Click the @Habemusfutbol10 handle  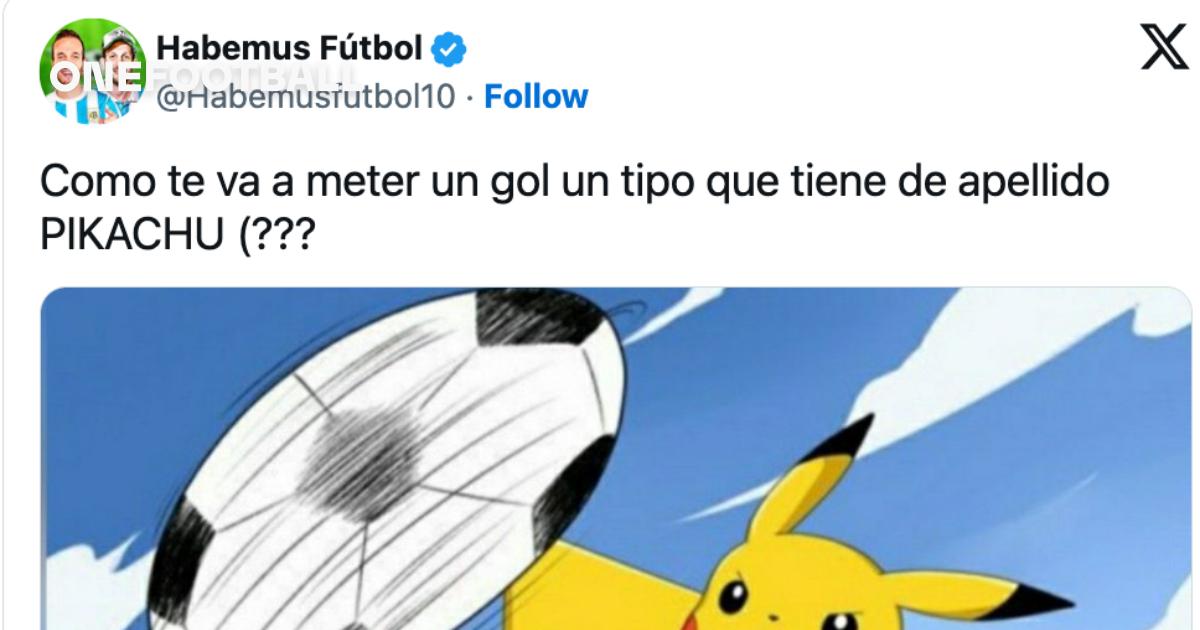(x=307, y=97)
